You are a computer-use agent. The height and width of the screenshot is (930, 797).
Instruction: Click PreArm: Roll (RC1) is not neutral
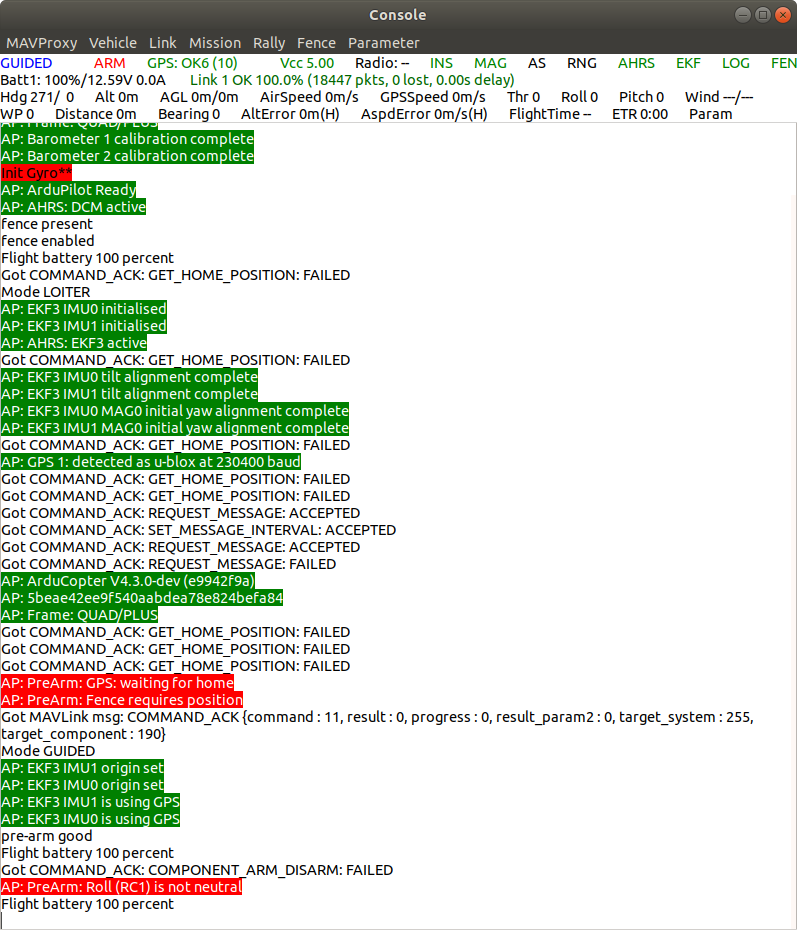point(121,887)
